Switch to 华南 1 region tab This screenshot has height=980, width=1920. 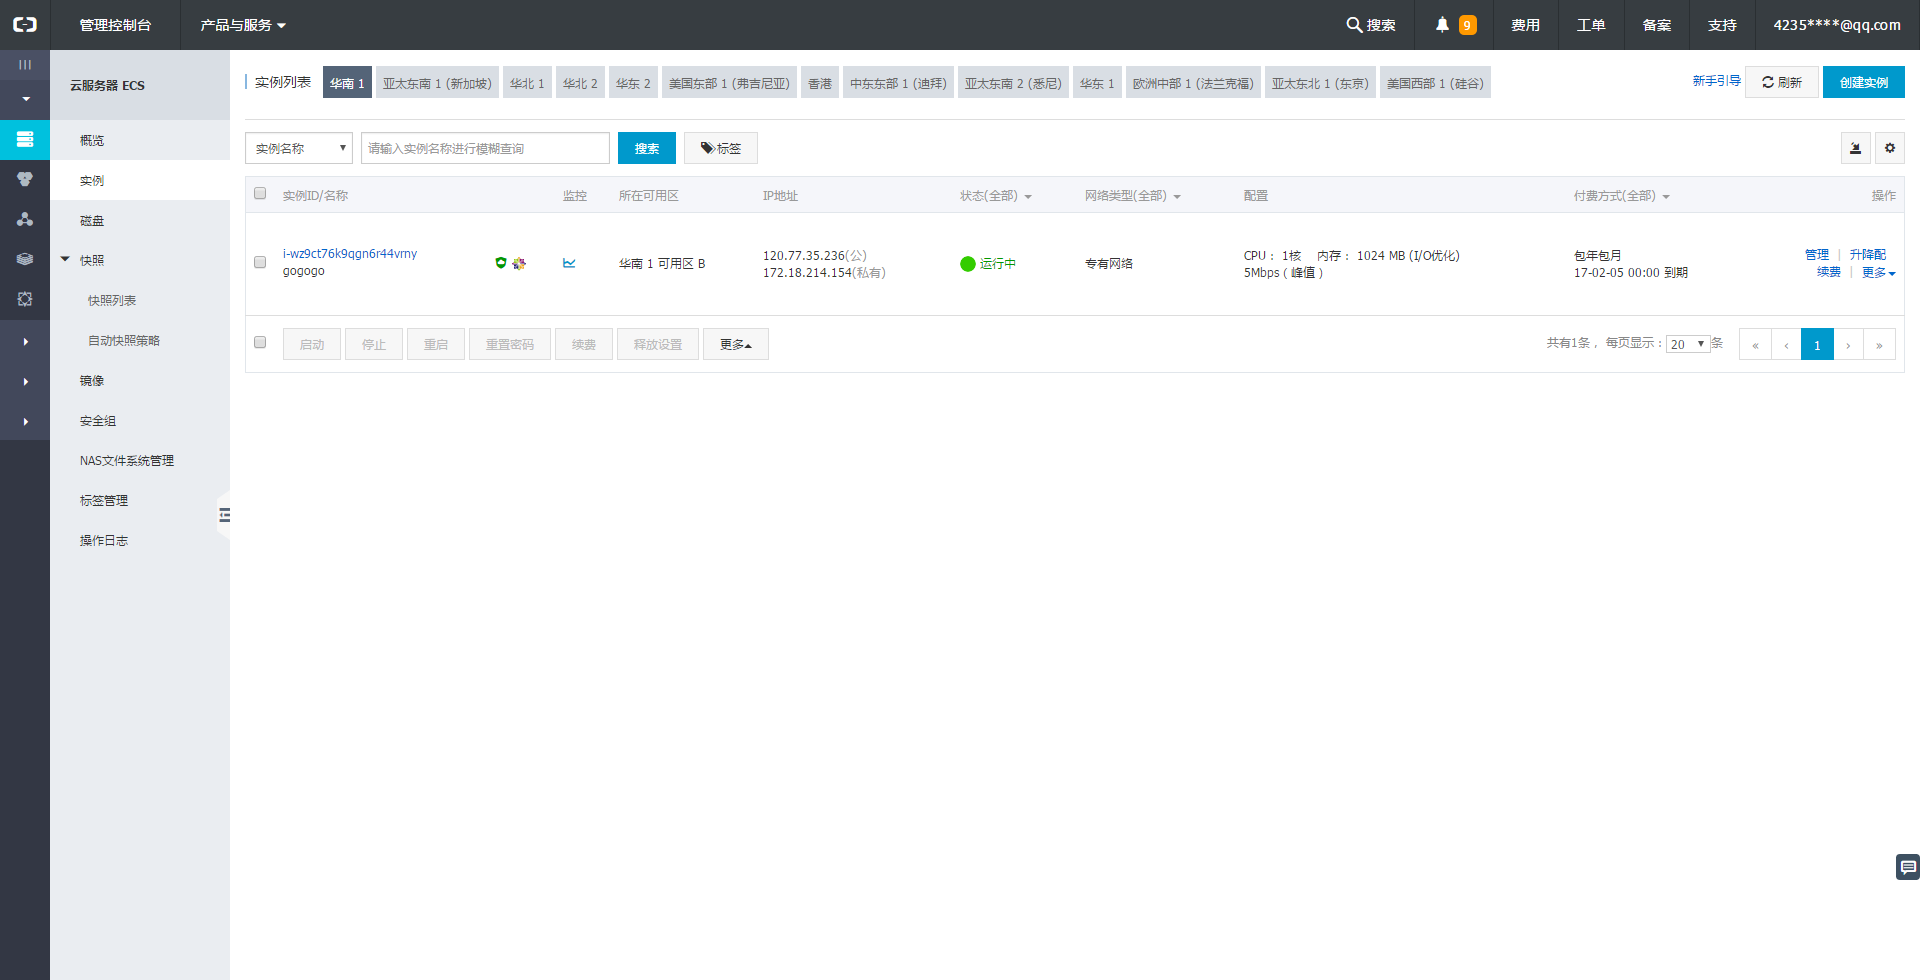coord(347,83)
